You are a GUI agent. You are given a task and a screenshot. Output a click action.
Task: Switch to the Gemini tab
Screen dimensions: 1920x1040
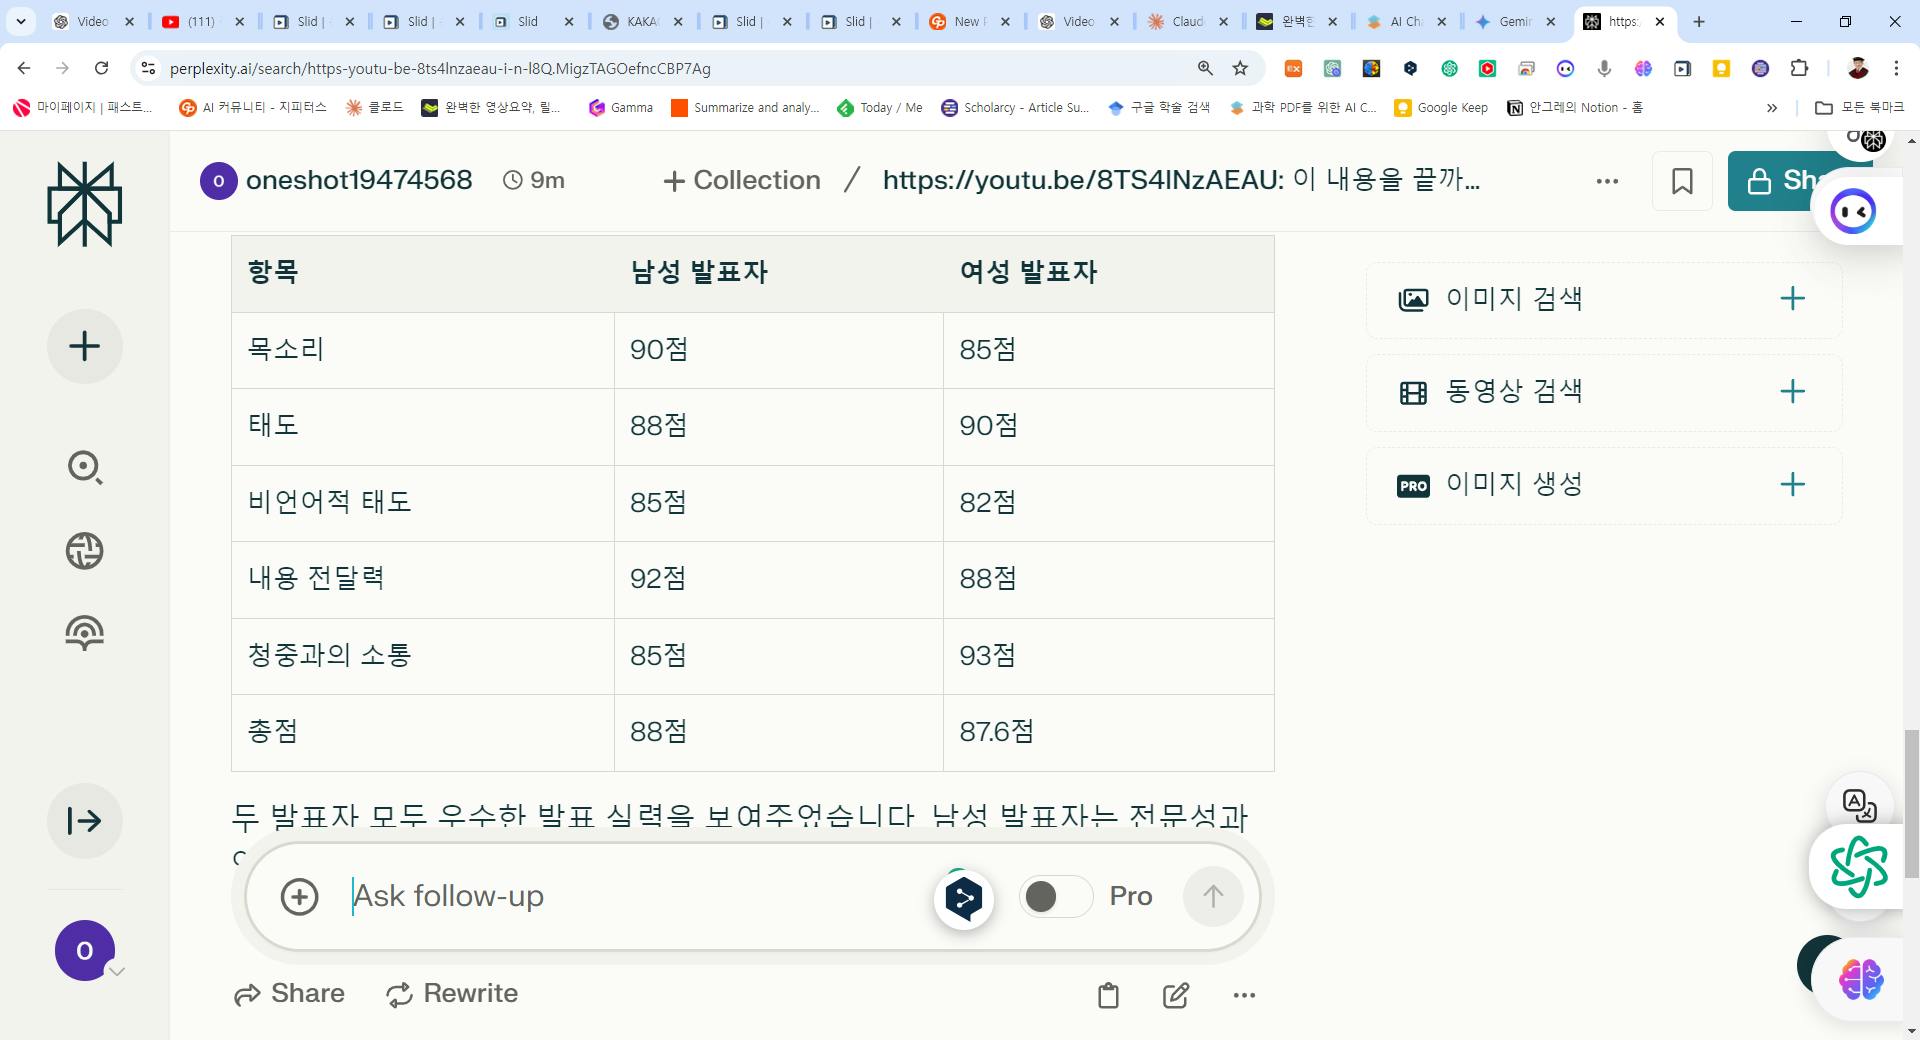click(1516, 21)
